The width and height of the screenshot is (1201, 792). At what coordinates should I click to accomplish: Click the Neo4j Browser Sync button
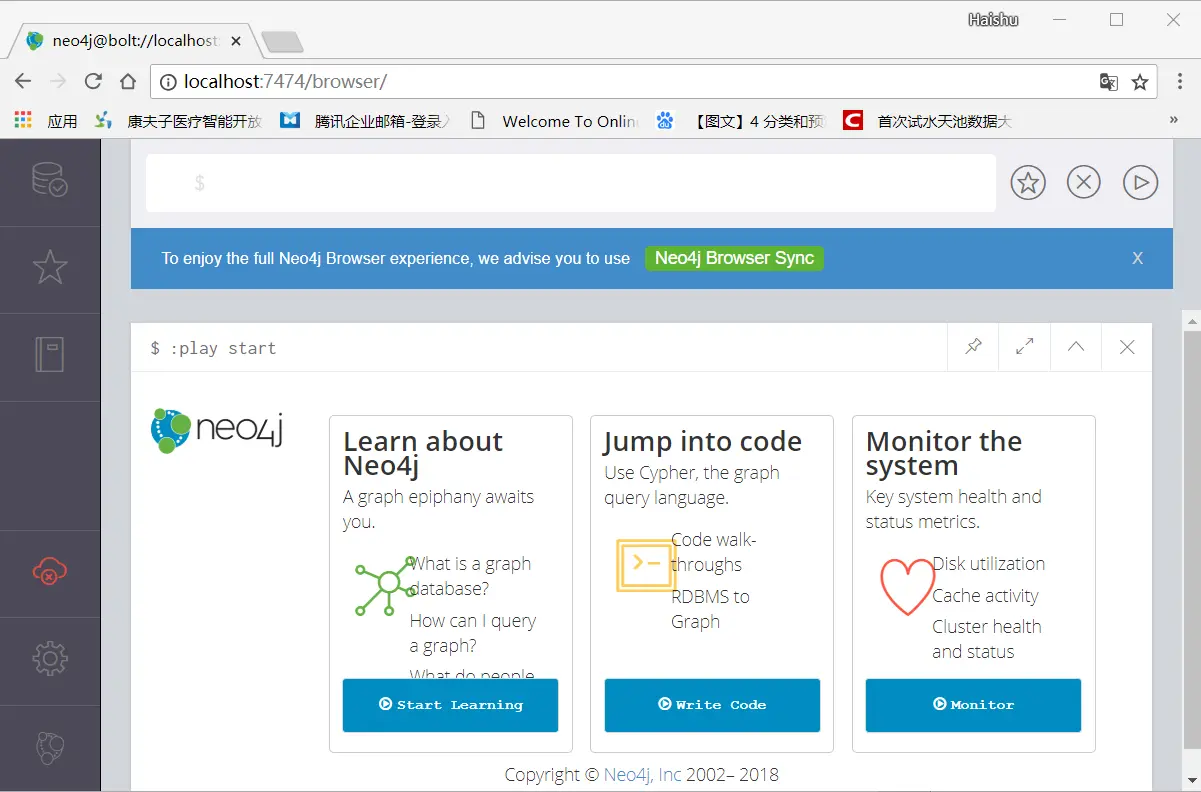(734, 258)
